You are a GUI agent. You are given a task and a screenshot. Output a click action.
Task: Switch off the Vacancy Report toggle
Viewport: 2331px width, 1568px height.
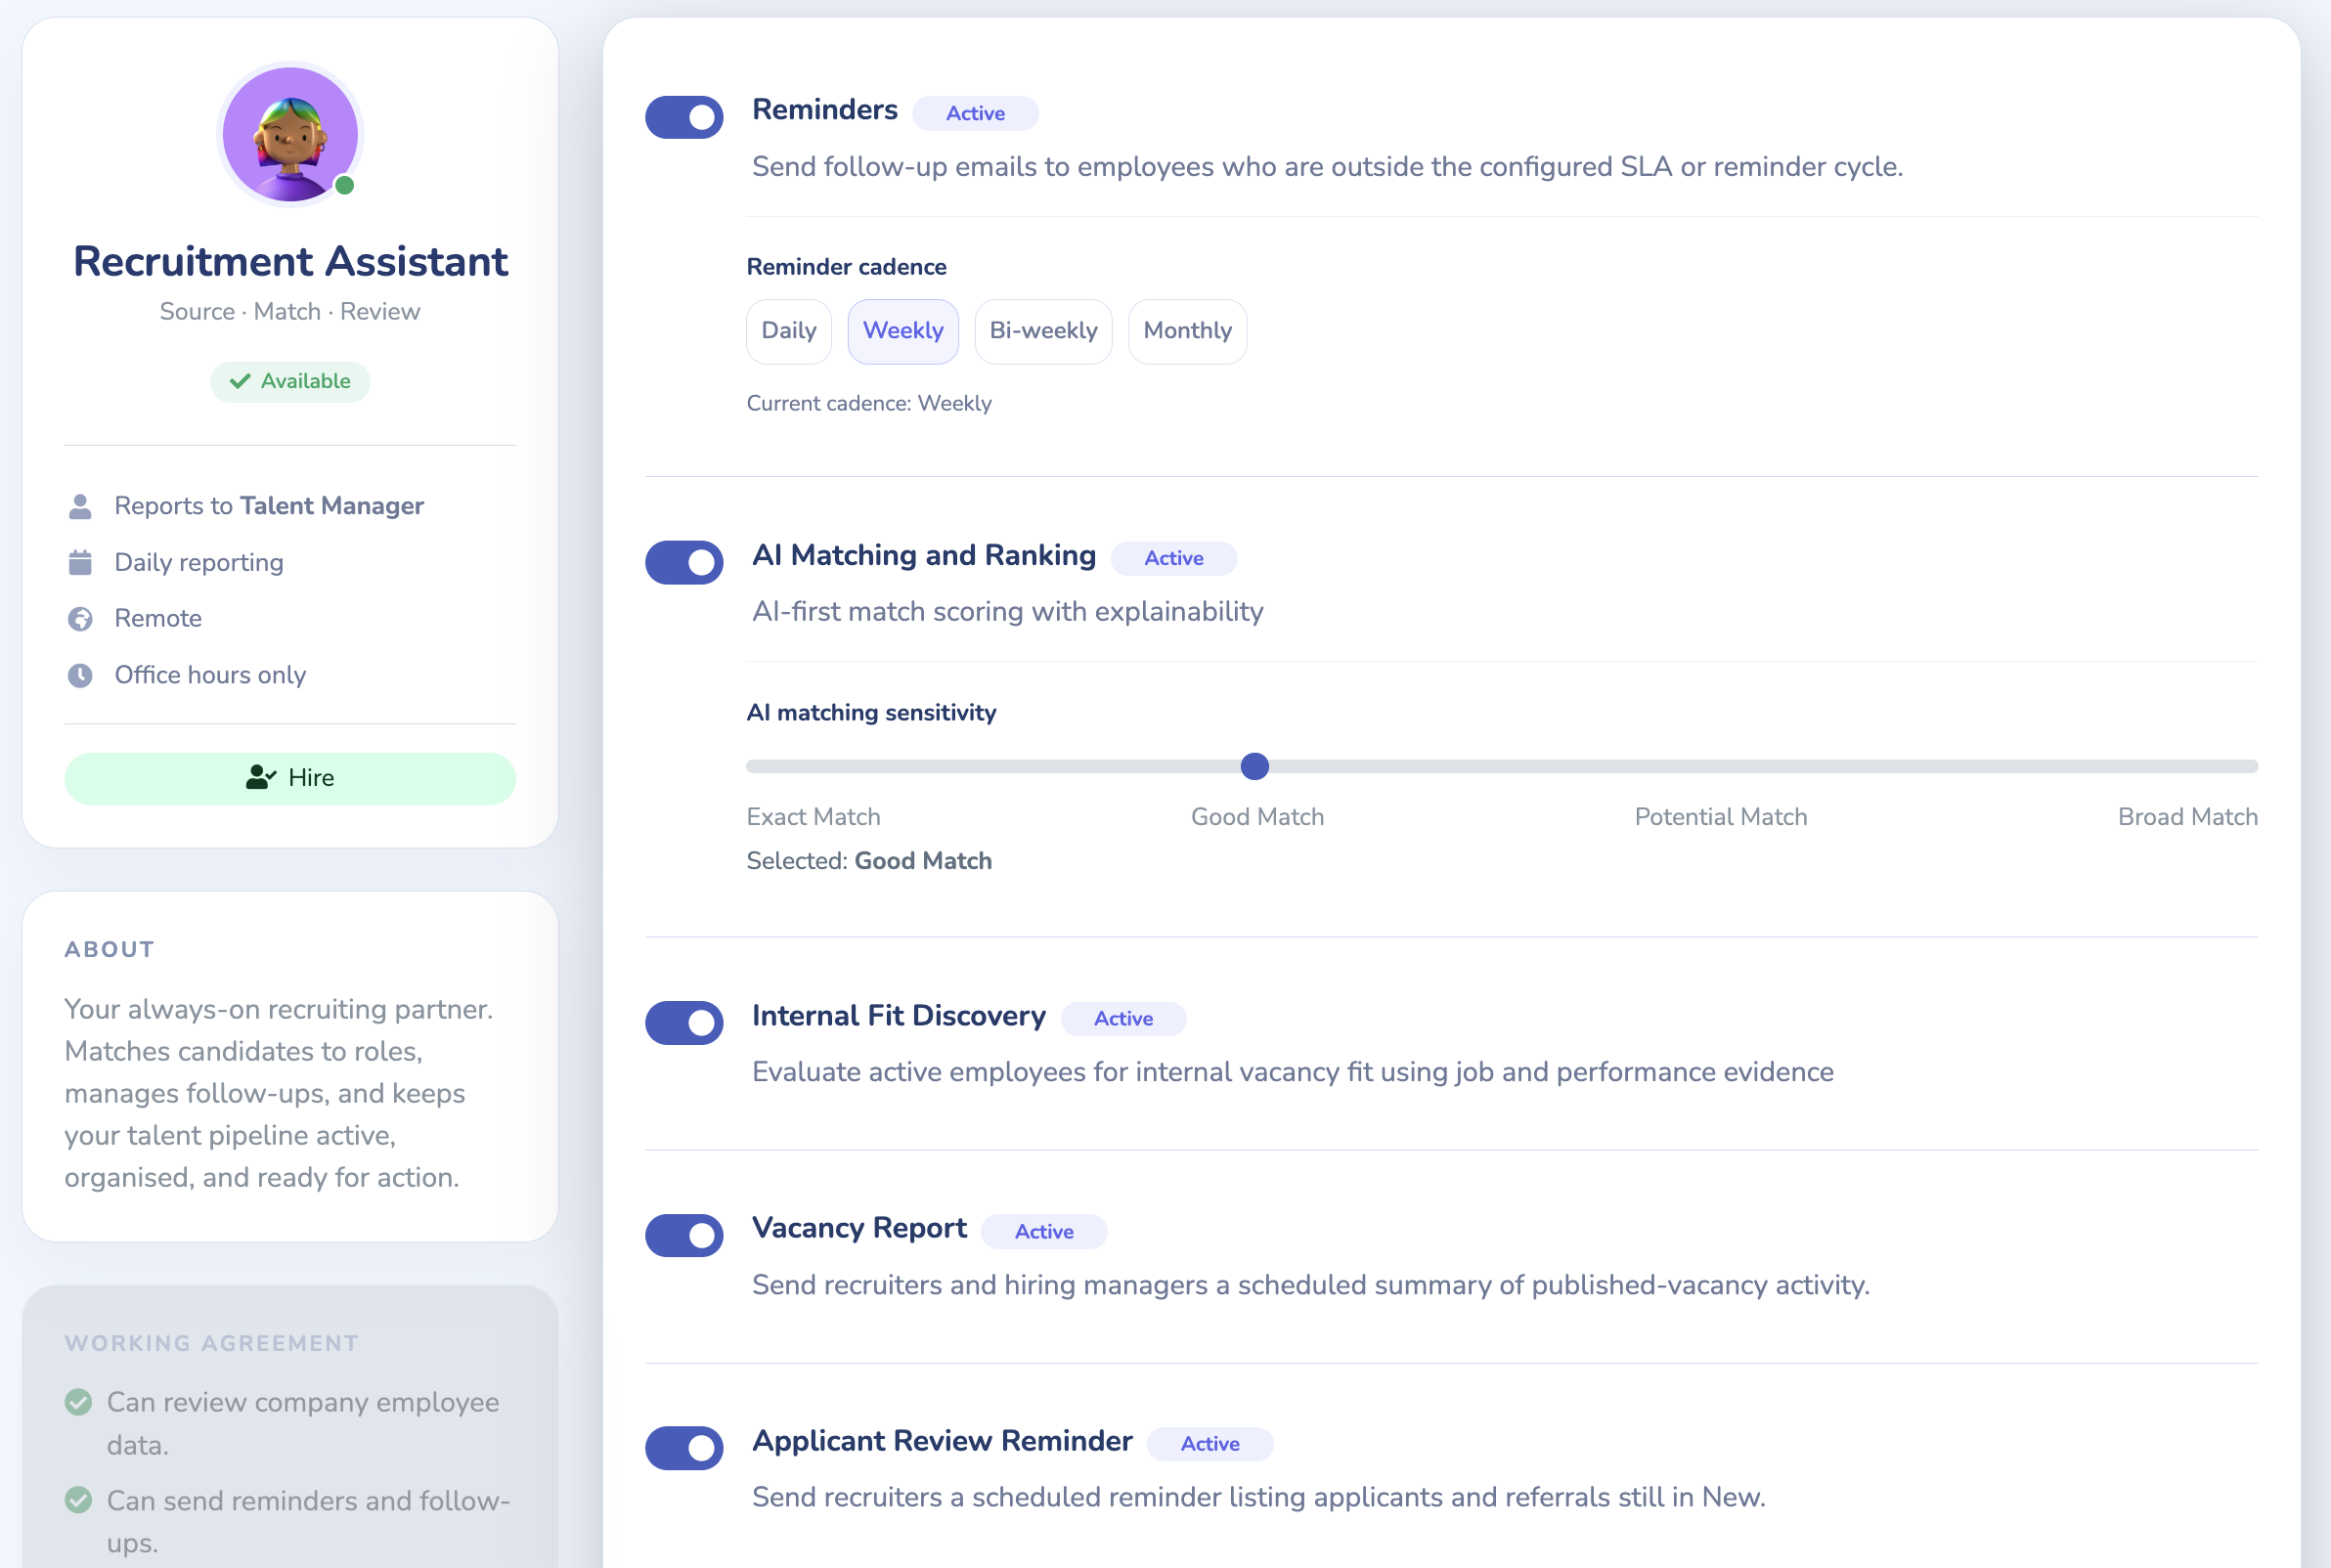tap(684, 1235)
